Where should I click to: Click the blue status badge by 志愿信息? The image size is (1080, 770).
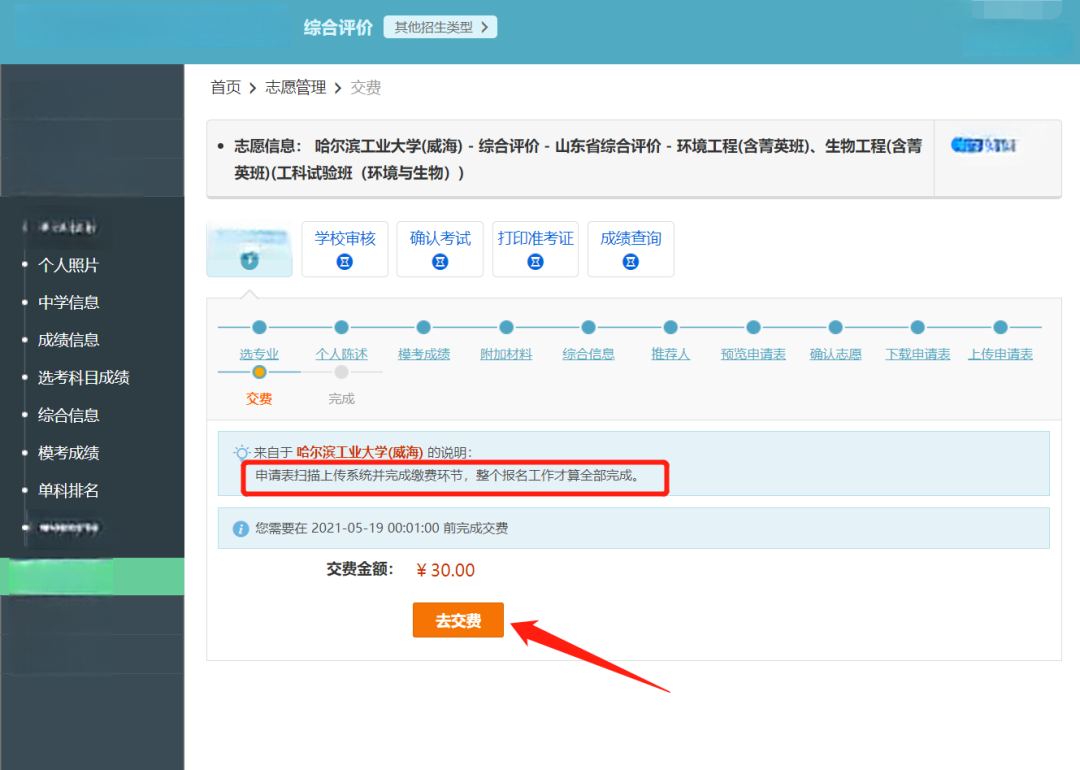(x=984, y=145)
